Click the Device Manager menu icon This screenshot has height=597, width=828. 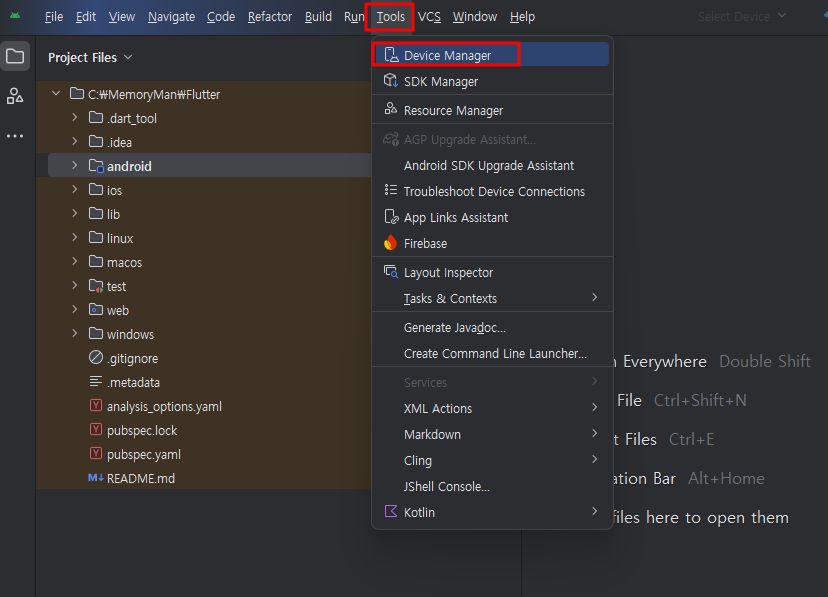tap(391, 55)
